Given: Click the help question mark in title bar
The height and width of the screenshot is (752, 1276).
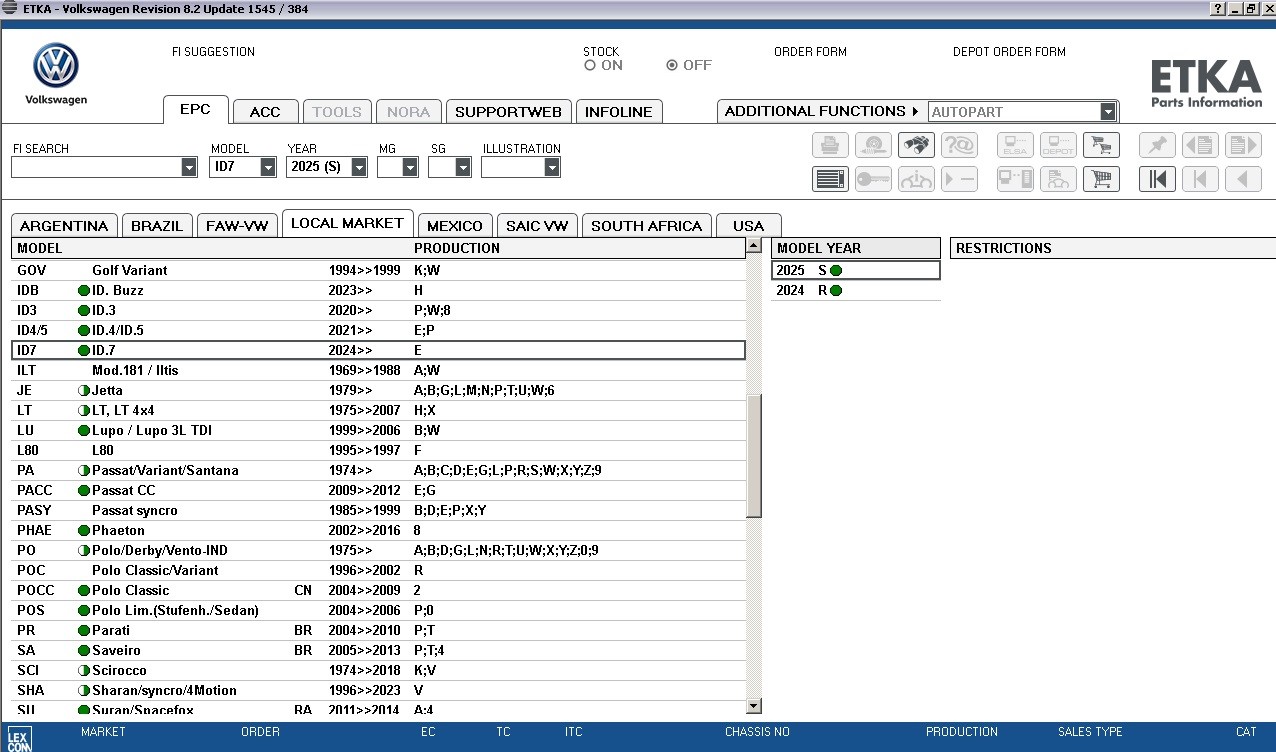Looking at the screenshot, I should [1217, 9].
